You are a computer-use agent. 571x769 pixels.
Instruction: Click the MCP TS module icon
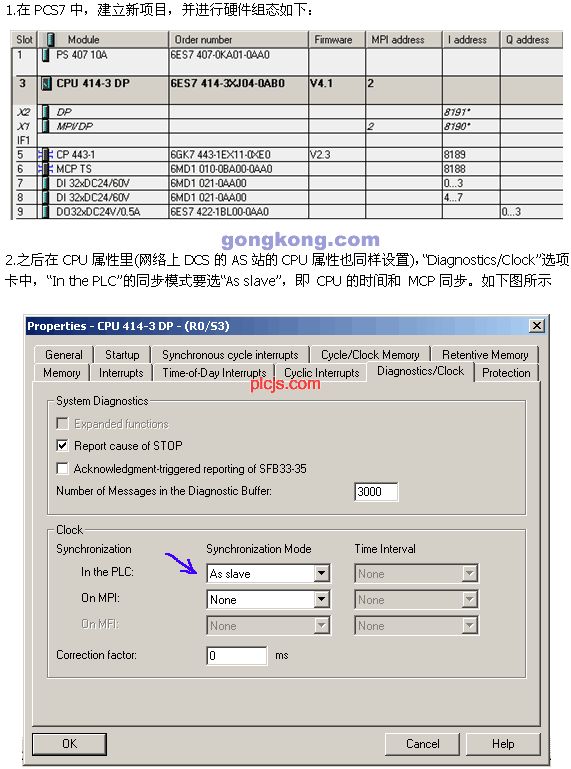(46, 169)
